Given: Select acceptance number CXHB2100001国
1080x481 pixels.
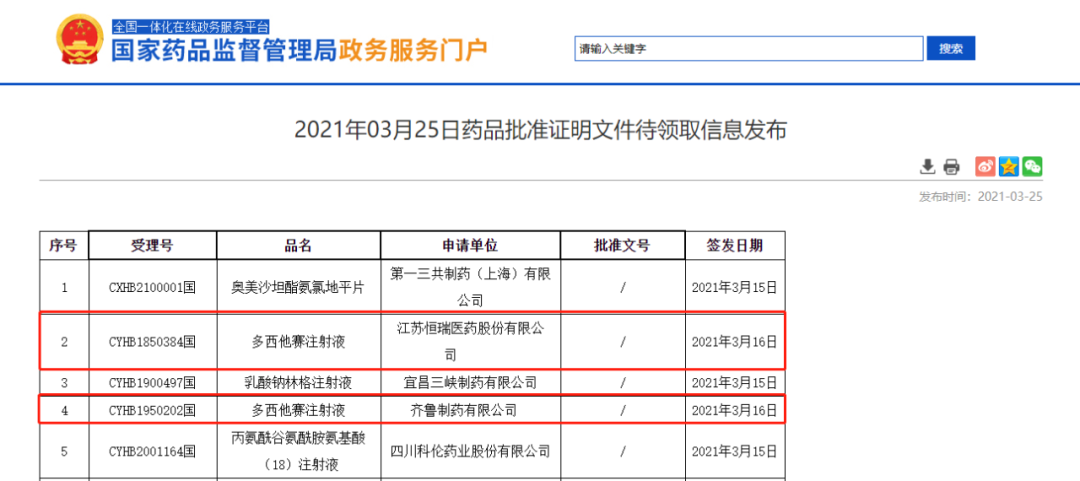Looking at the screenshot, I should pyautogui.click(x=152, y=287).
